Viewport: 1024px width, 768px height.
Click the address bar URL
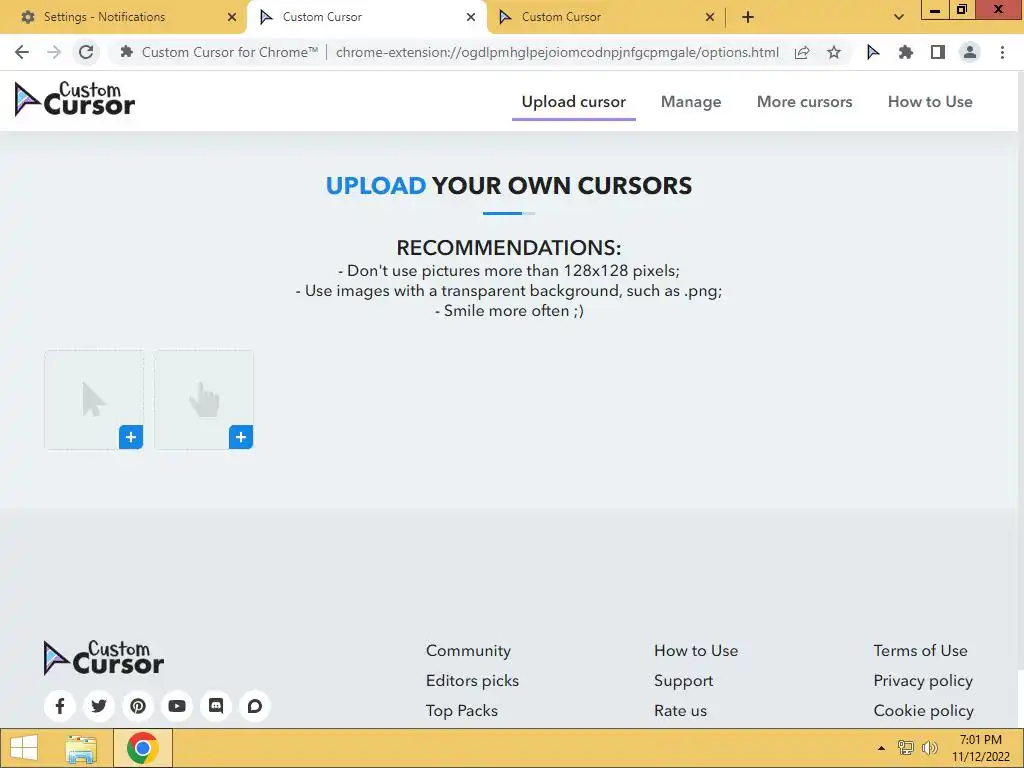557,52
